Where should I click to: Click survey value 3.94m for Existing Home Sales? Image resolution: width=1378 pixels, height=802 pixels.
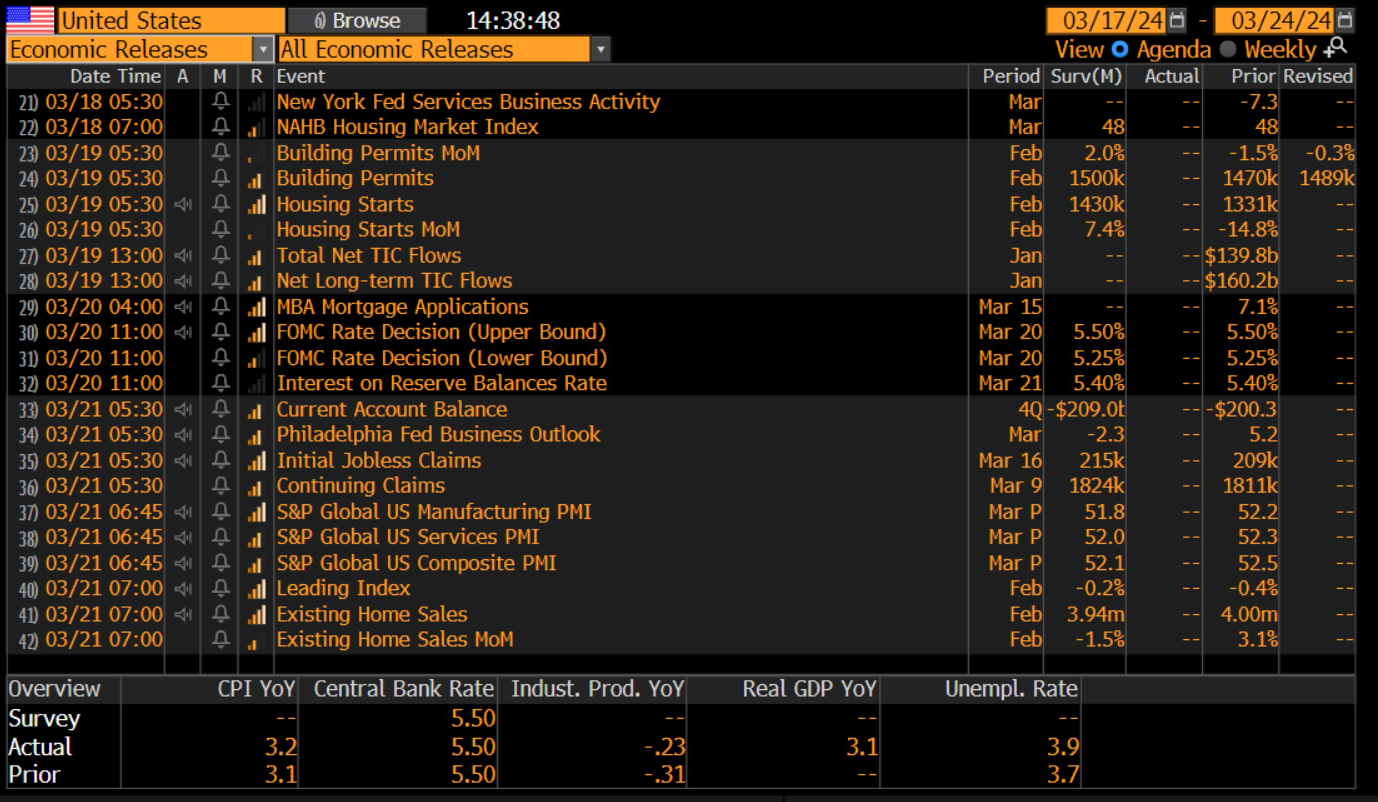pyautogui.click(x=1095, y=614)
